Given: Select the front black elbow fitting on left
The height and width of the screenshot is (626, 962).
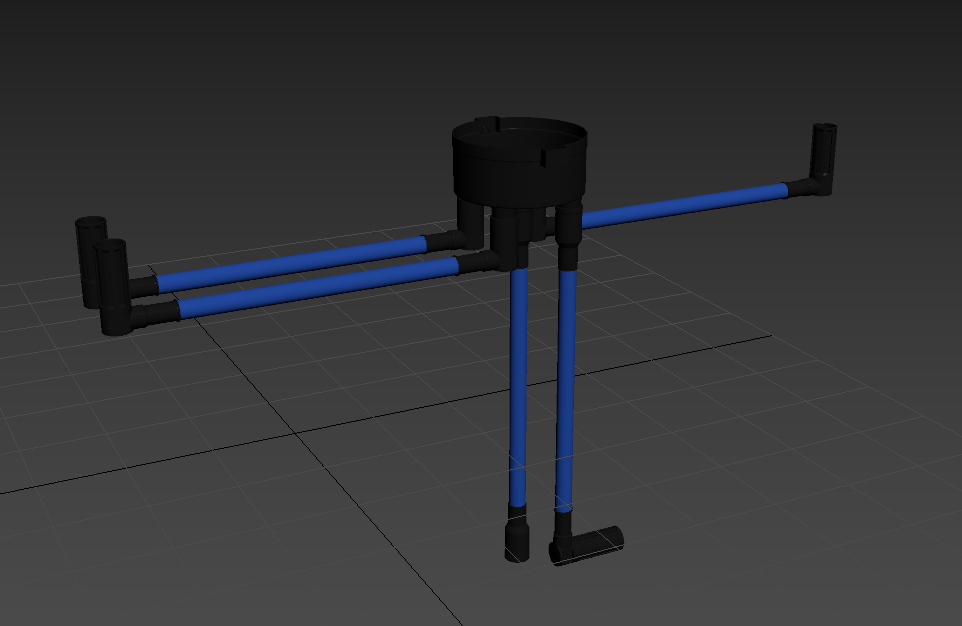Looking at the screenshot, I should point(114,287).
